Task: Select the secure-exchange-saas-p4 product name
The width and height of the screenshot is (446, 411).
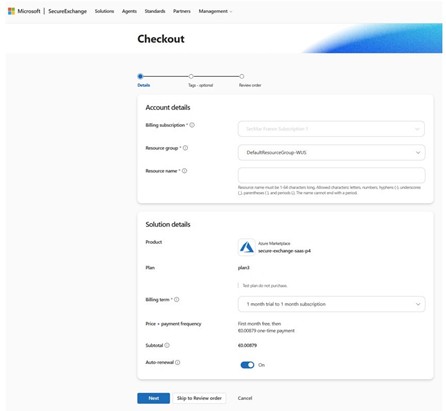Action: tap(284, 251)
